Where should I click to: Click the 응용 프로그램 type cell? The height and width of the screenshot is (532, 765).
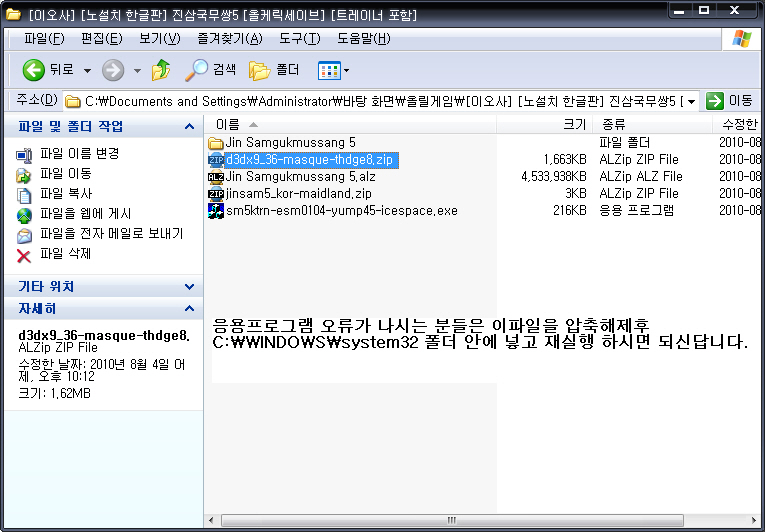pos(636,210)
